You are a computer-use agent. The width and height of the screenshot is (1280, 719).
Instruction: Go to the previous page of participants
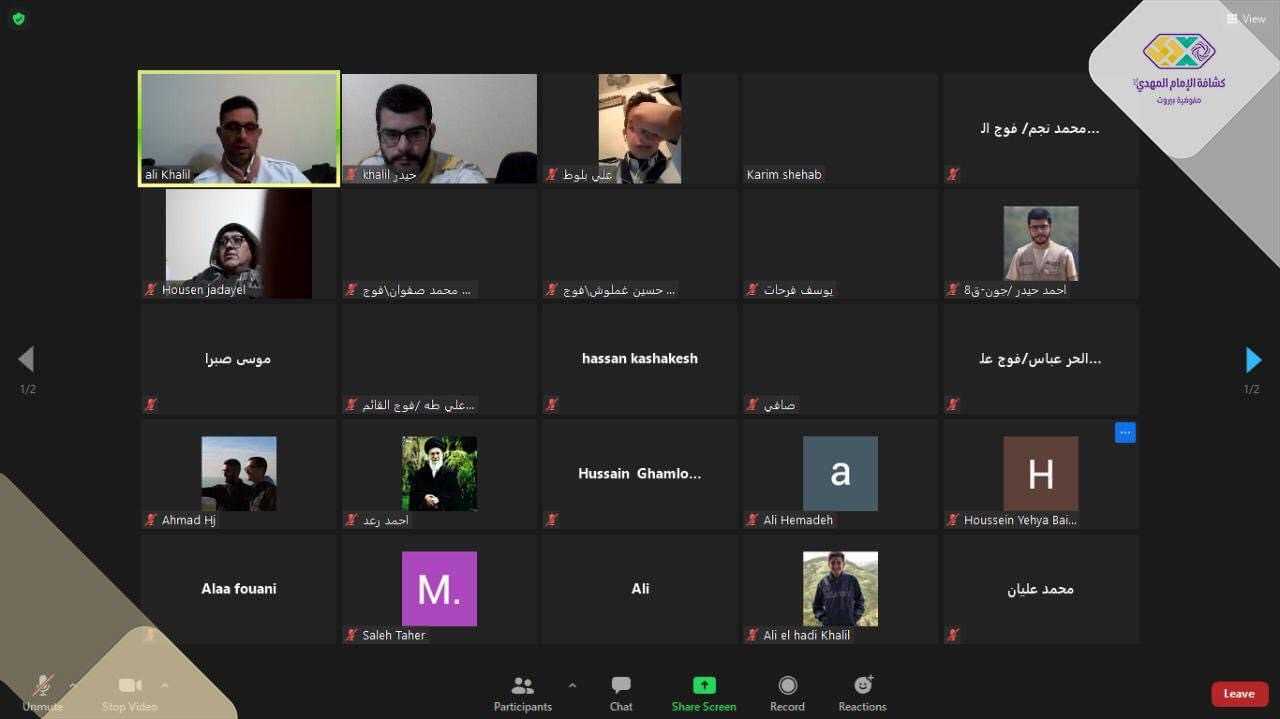(x=26, y=359)
